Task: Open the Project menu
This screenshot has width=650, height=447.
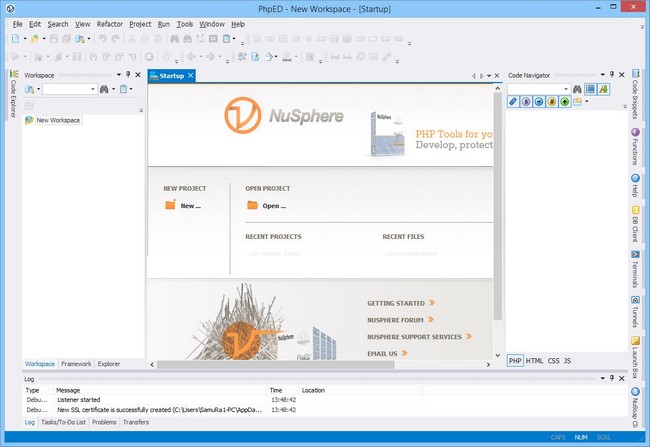Action: [x=140, y=24]
